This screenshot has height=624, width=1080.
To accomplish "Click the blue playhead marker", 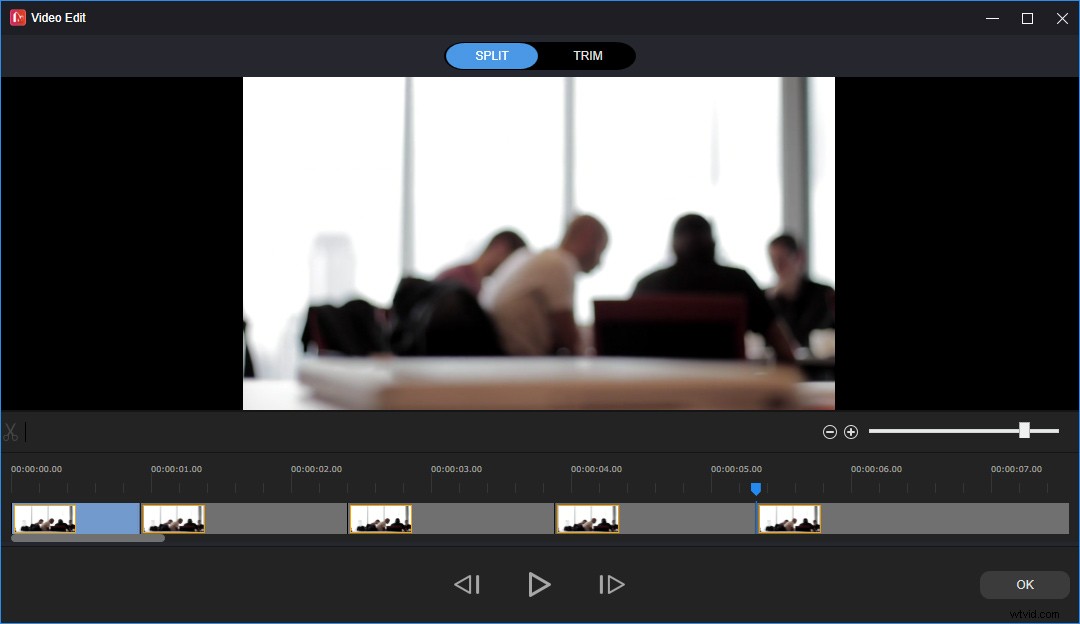I will click(756, 489).
